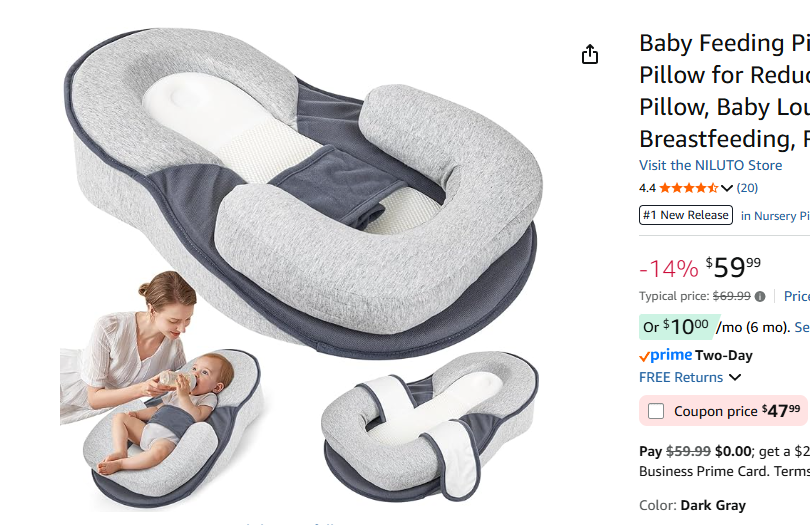This screenshot has width=810, height=525.
Task: Click the share icon above product image
Action: (x=589, y=54)
